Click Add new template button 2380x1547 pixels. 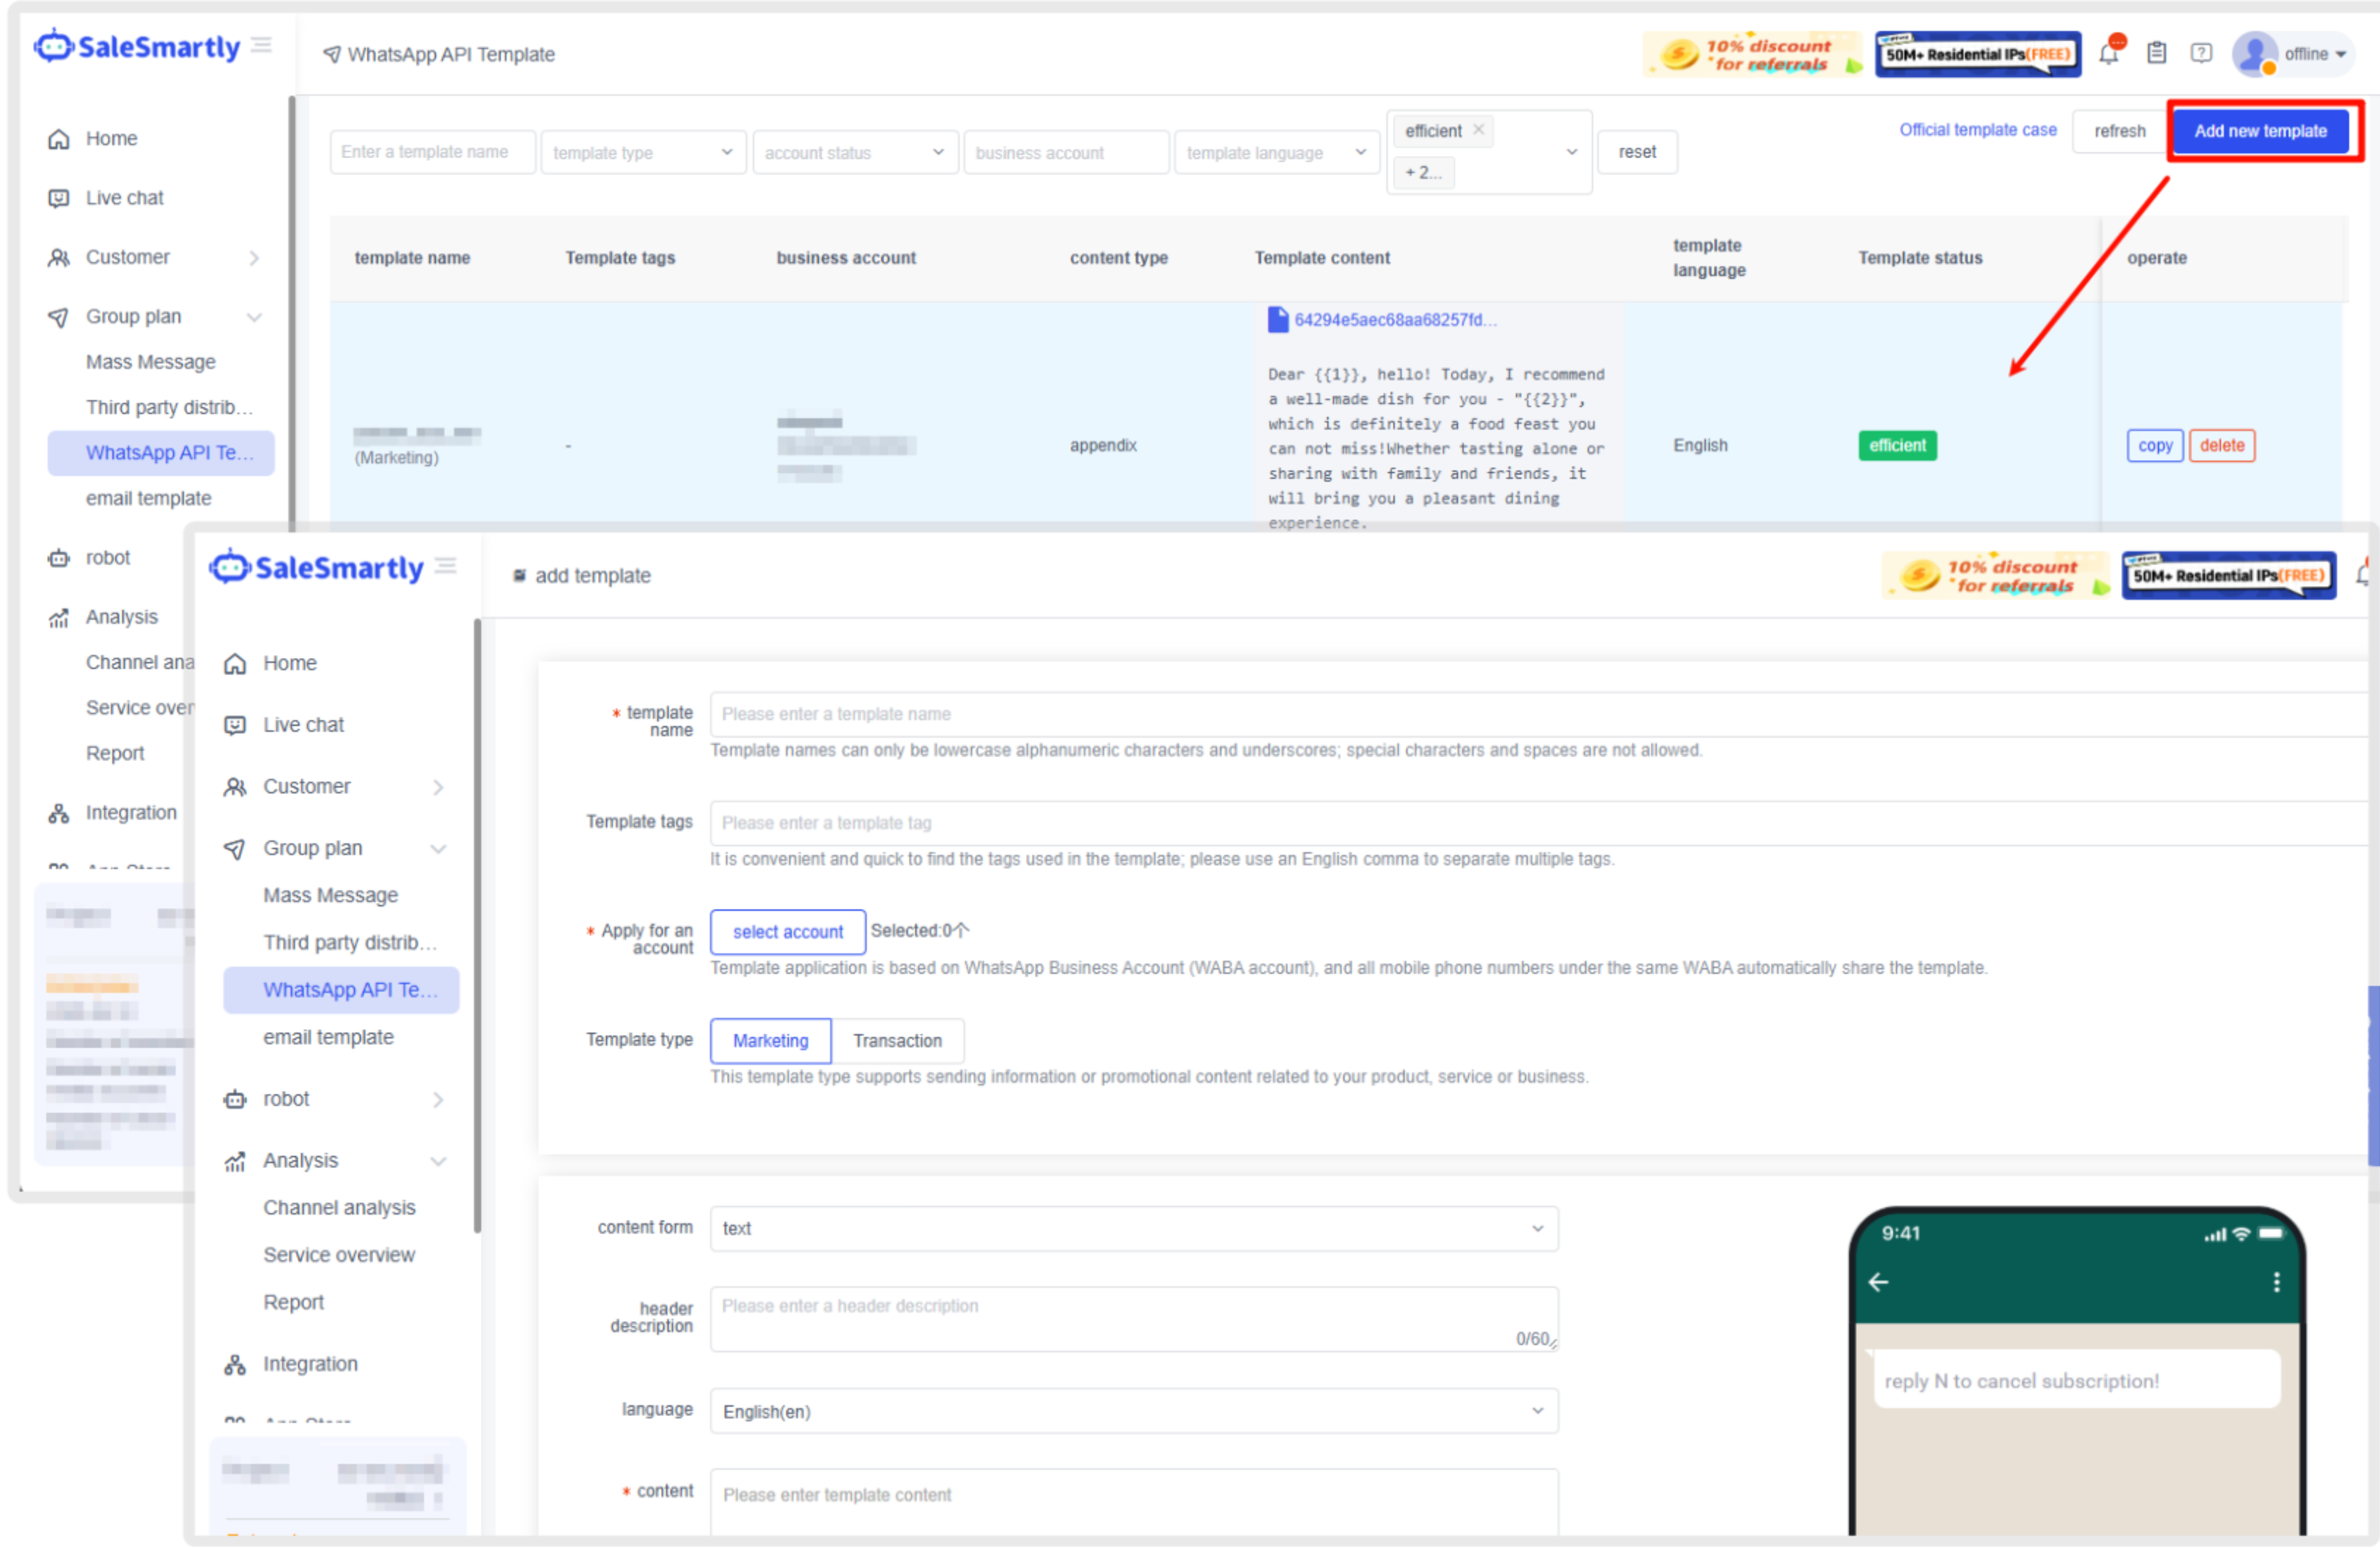click(2259, 131)
